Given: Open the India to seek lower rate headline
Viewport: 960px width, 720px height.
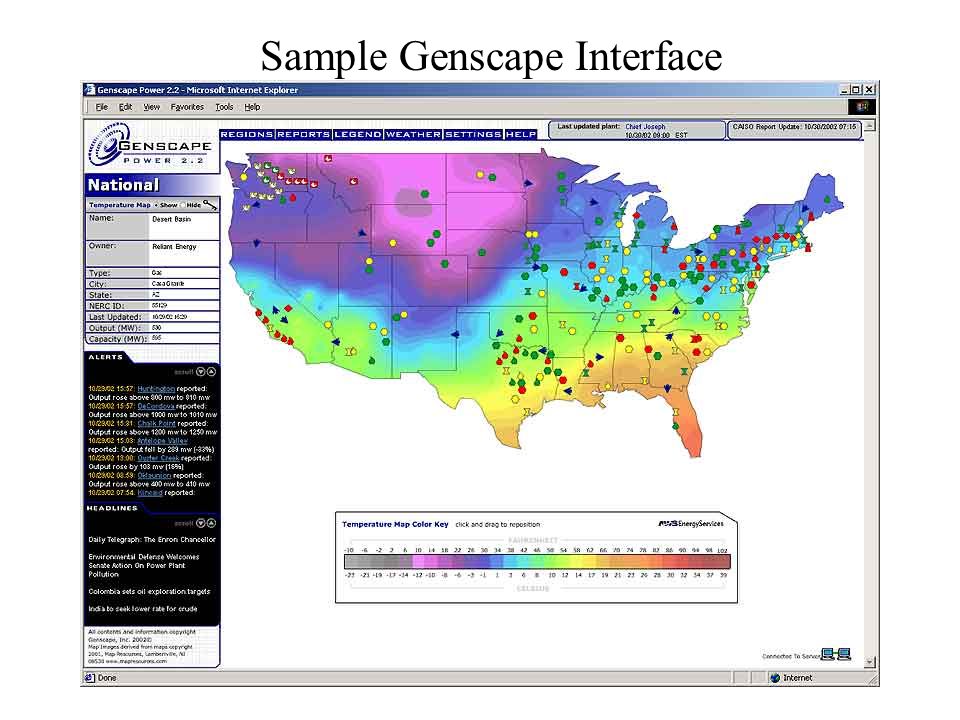Looking at the screenshot, I should point(143,609).
